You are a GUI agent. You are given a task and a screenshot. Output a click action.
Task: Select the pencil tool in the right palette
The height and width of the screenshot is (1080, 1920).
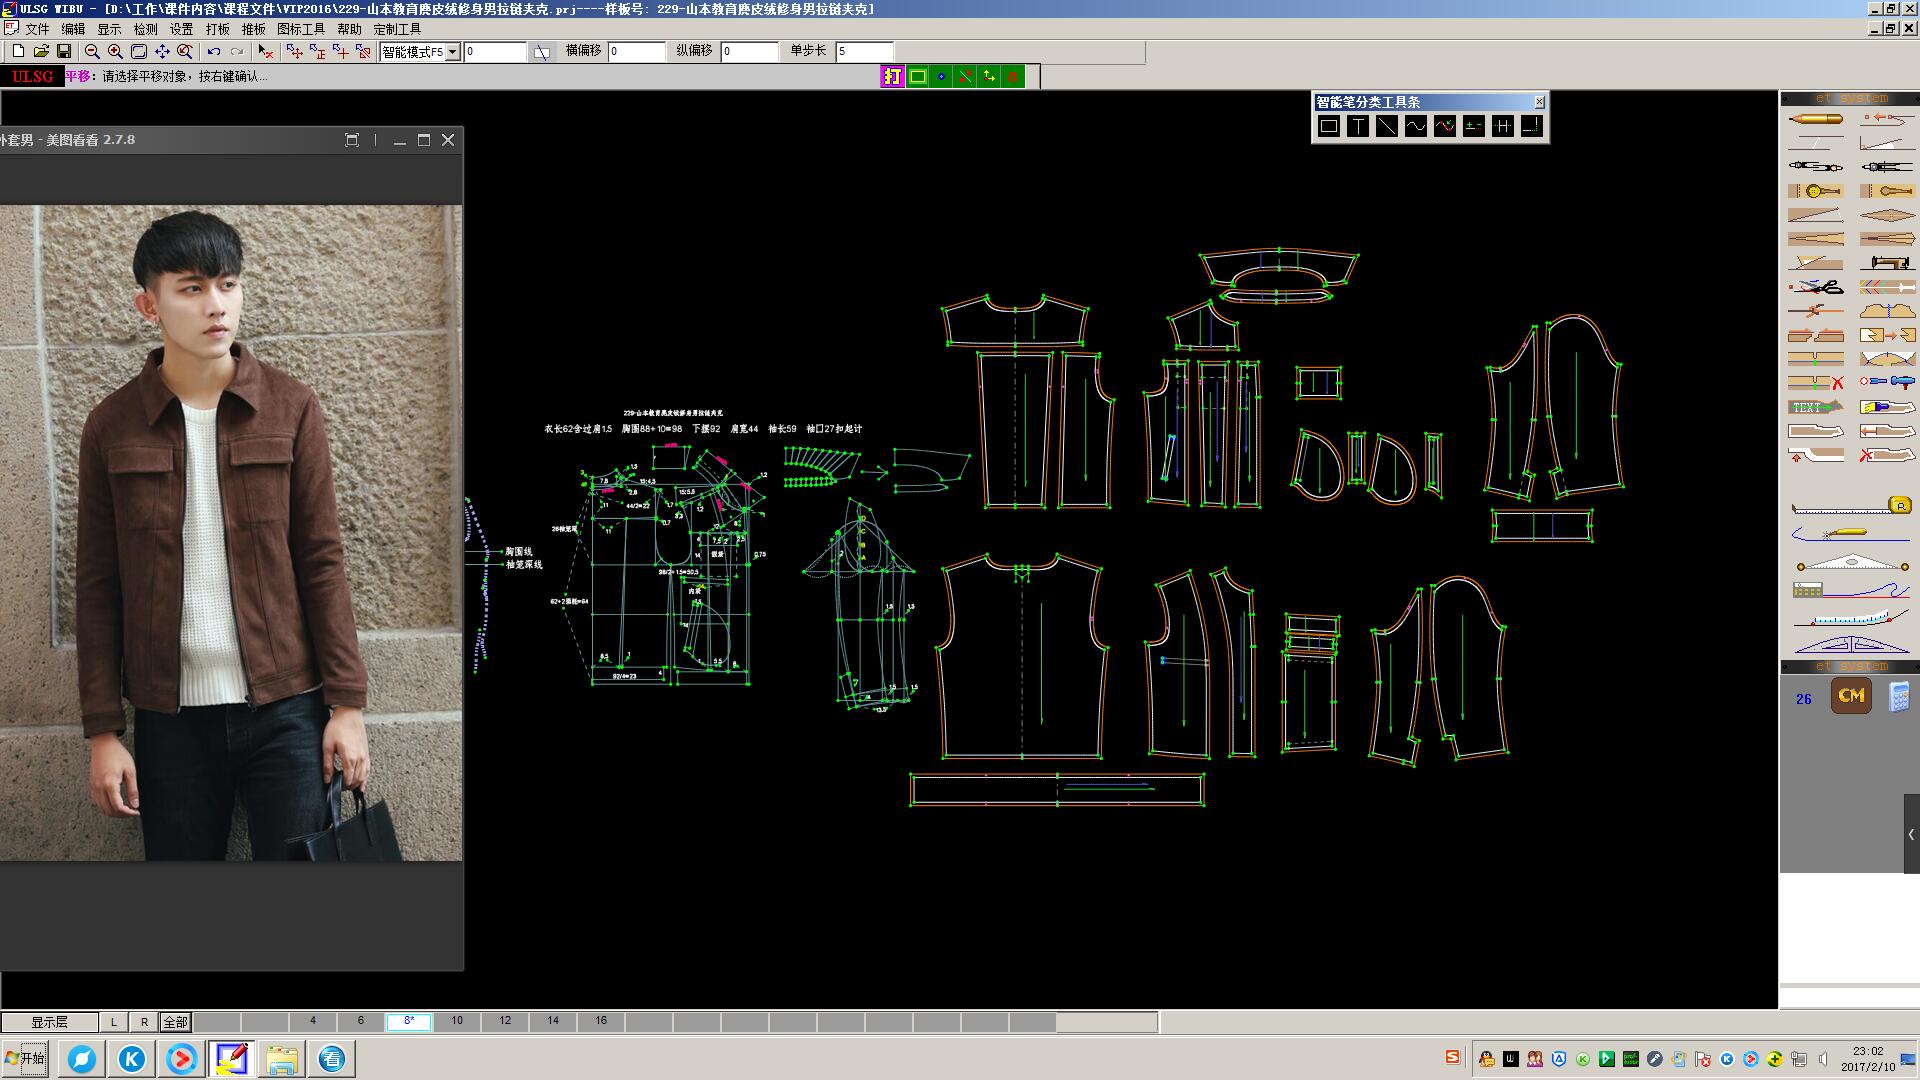(1816, 119)
